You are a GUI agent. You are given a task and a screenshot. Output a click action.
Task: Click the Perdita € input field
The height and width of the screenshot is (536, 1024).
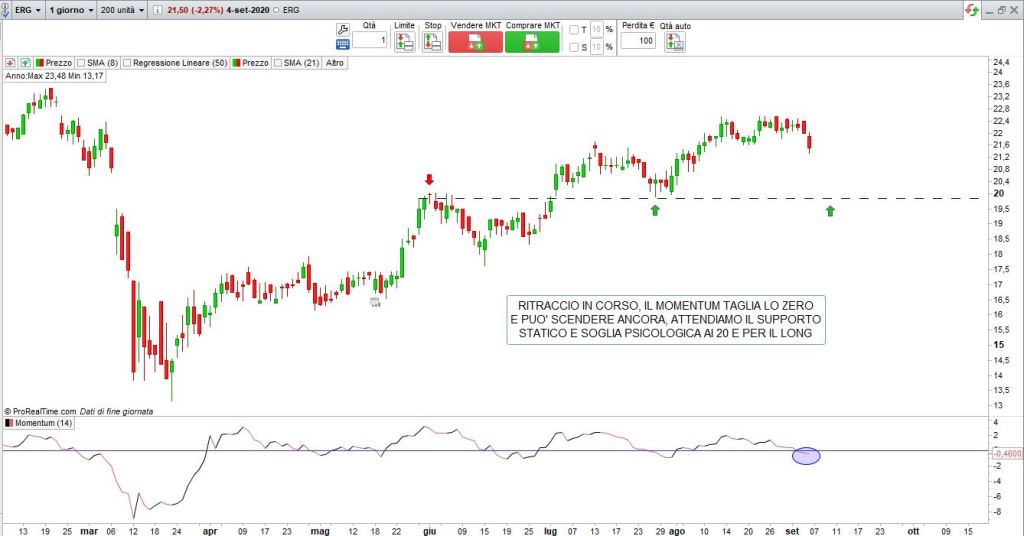[638, 41]
